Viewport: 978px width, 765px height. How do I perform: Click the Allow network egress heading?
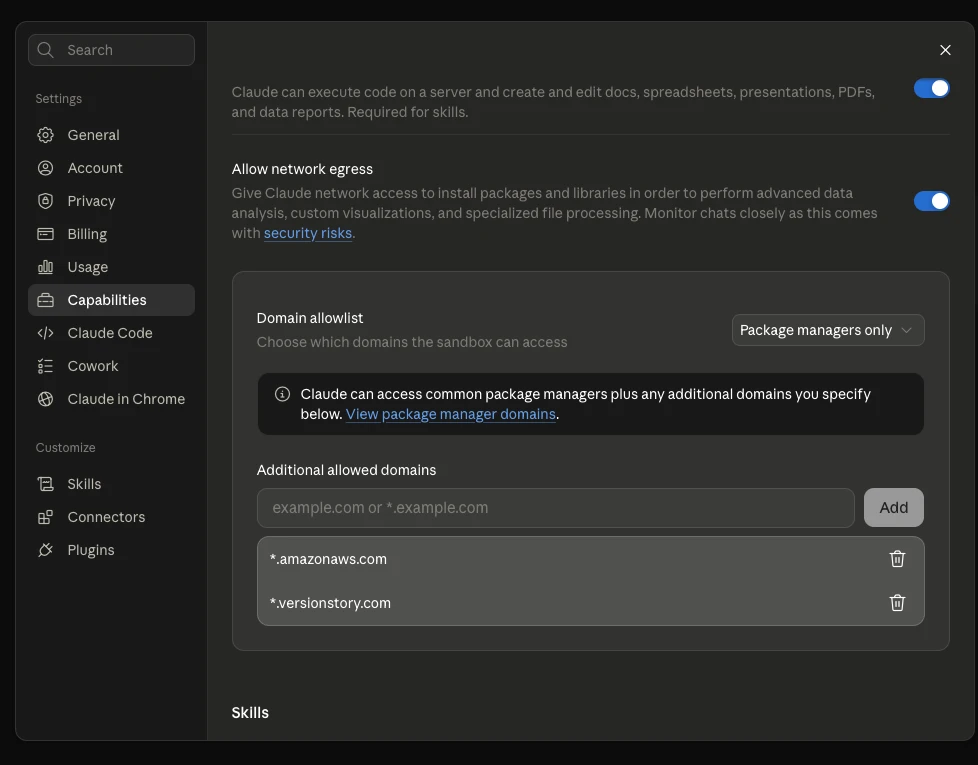(302, 169)
